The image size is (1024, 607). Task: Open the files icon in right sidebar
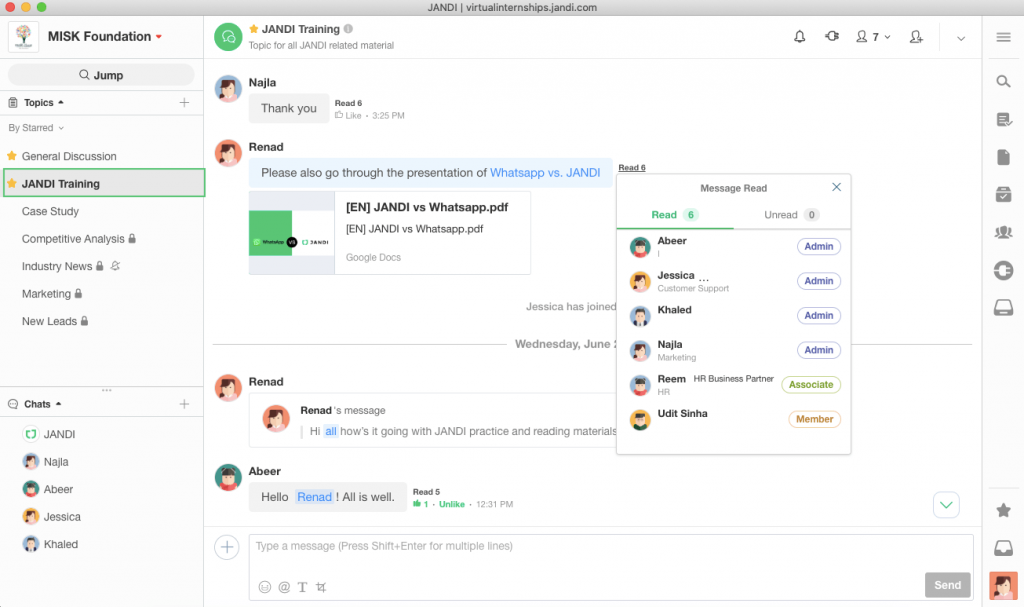point(1003,157)
